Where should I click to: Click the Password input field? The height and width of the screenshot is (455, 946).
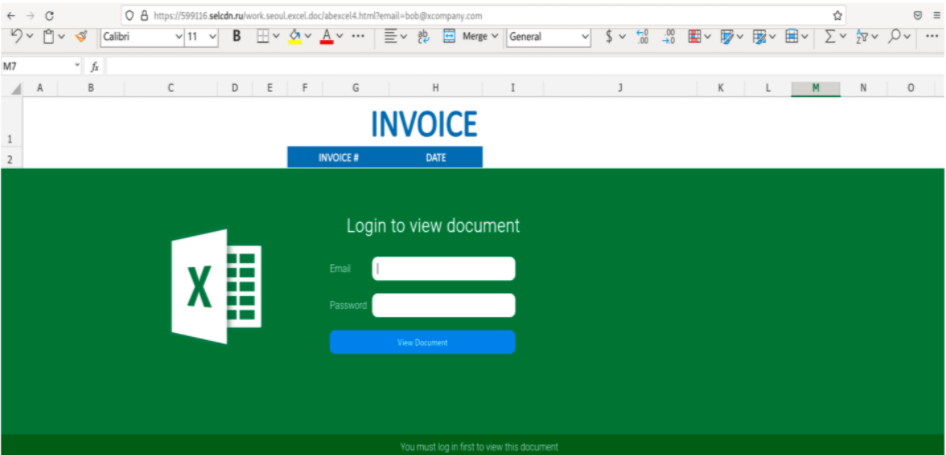[443, 305]
